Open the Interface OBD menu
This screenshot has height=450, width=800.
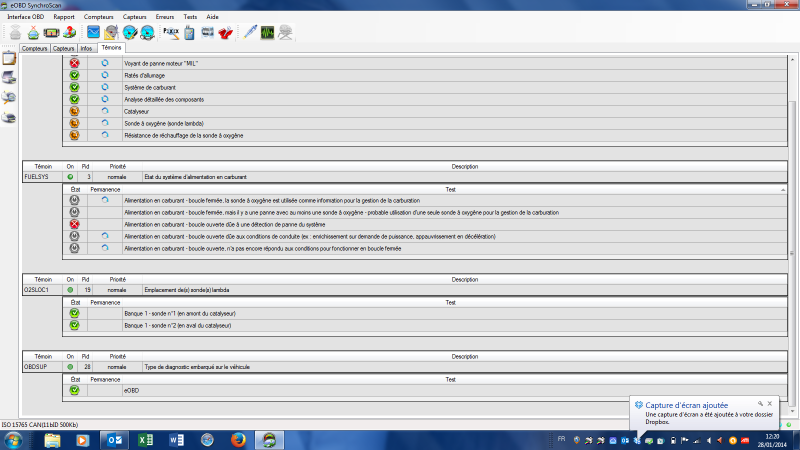[x=26, y=18]
